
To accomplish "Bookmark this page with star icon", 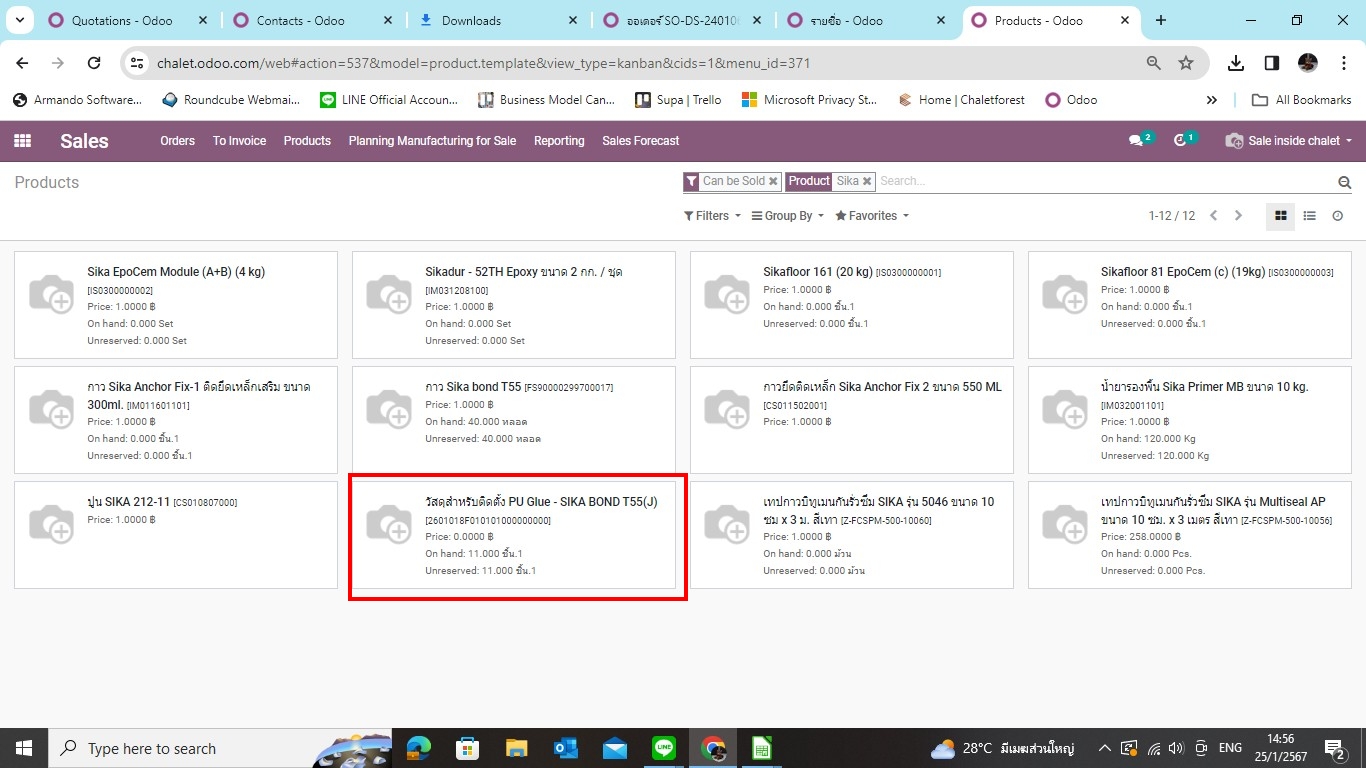I will pyautogui.click(x=1186, y=63).
